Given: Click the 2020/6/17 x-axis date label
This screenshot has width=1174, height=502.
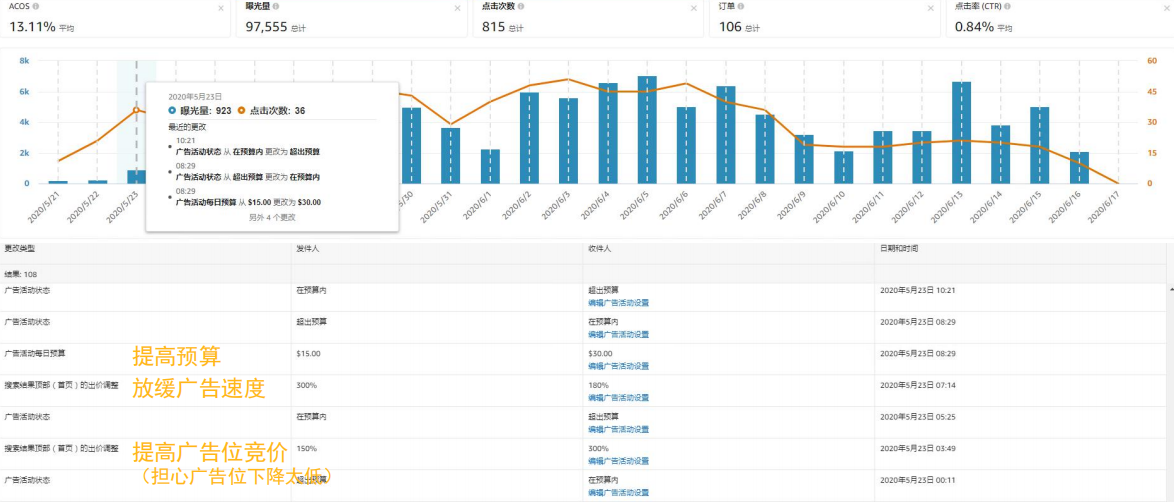Looking at the screenshot, I should [x=1104, y=205].
